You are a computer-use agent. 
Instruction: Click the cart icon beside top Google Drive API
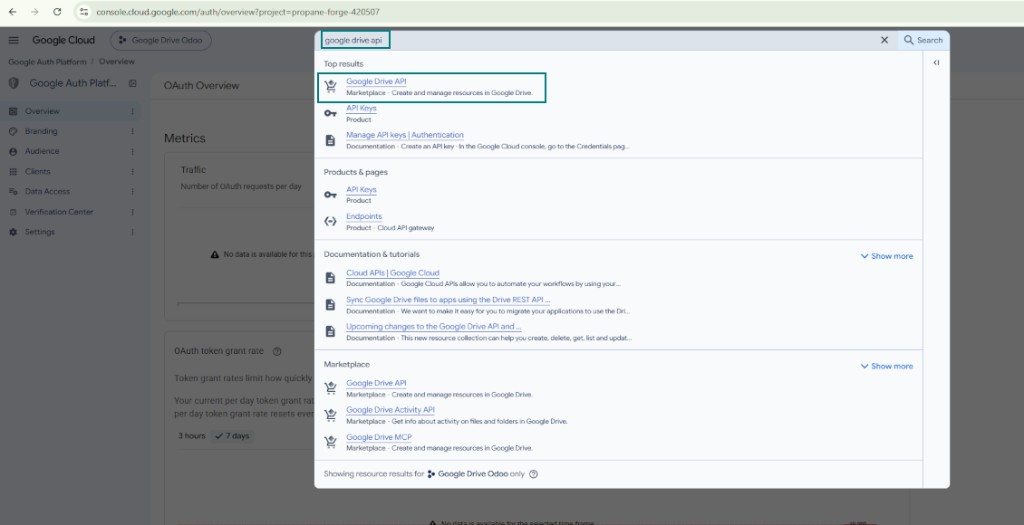point(330,86)
